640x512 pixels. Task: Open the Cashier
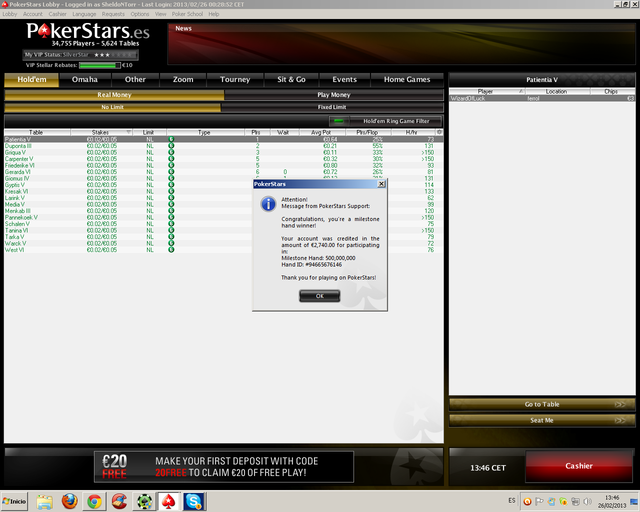click(579, 466)
